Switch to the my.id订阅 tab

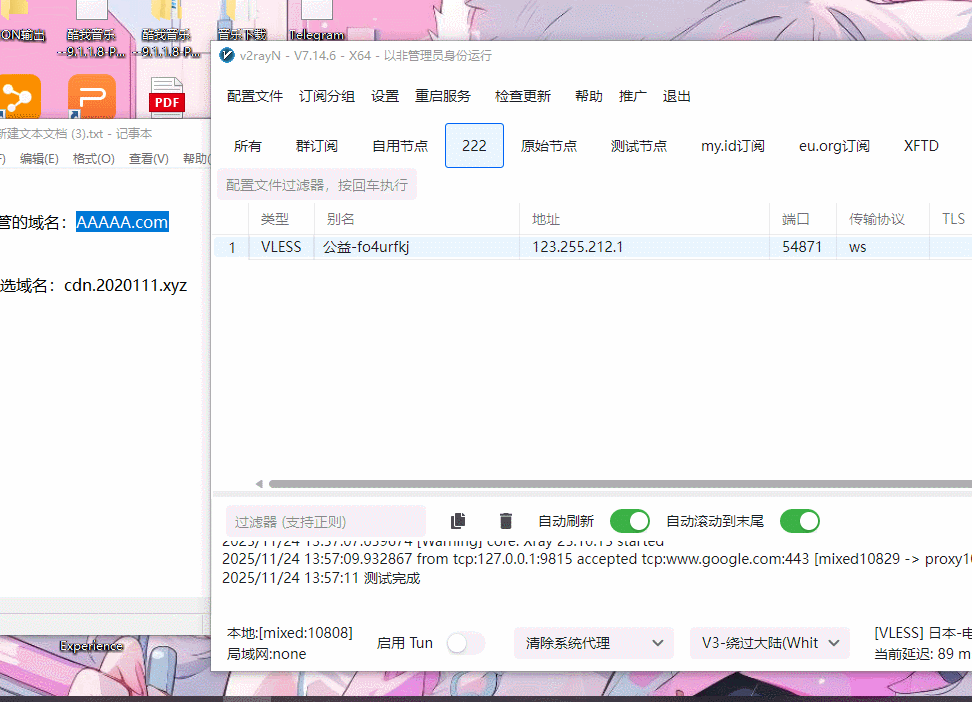pos(733,146)
